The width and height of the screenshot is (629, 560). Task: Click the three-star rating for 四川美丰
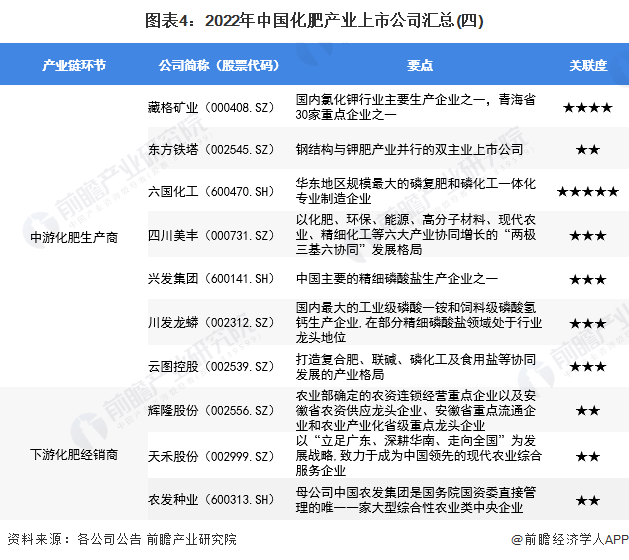coord(587,235)
